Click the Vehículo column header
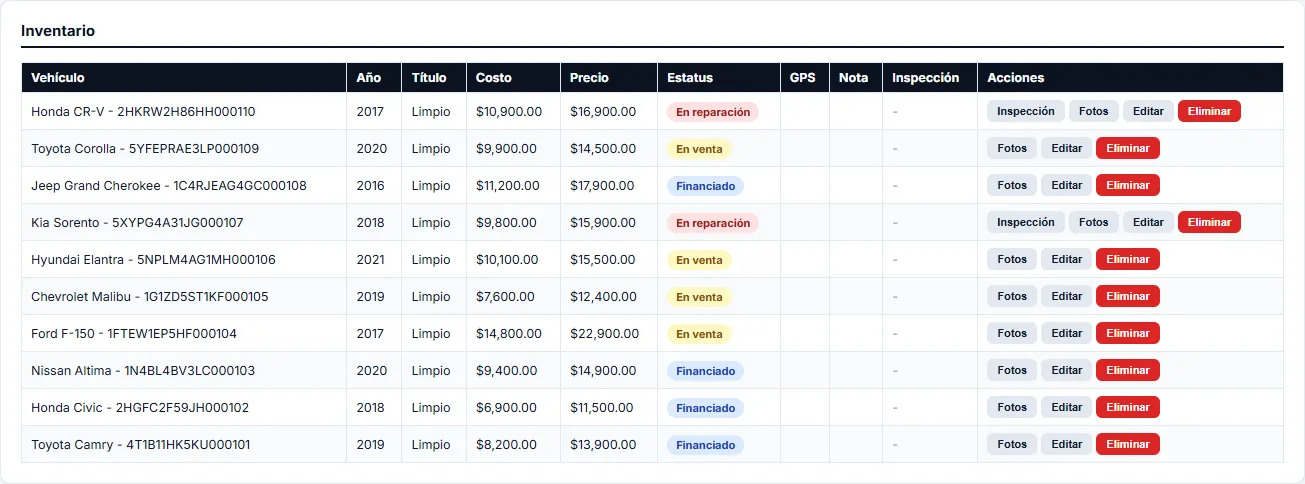 [58, 77]
